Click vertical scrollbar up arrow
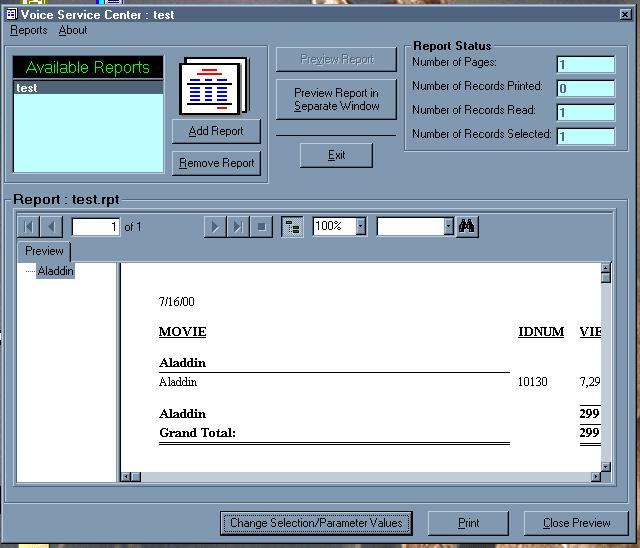This screenshot has height=548, width=640. tap(606, 268)
